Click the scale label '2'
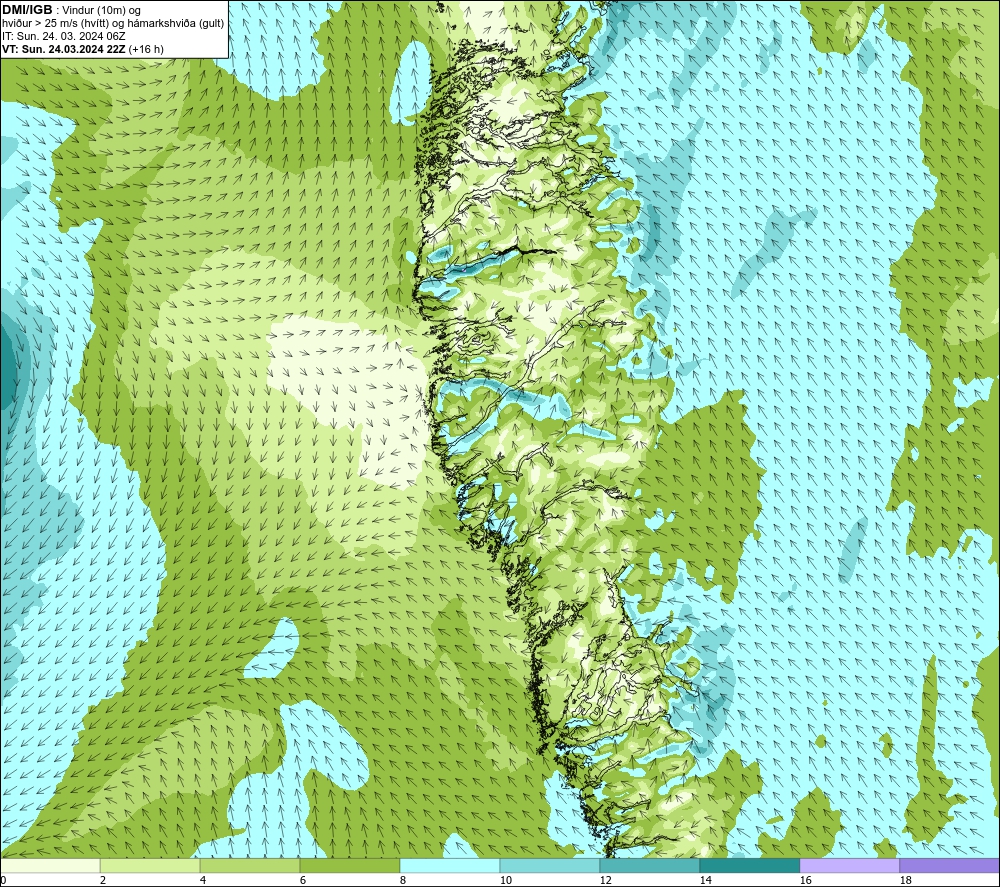The height and width of the screenshot is (887, 1000). [x=103, y=881]
